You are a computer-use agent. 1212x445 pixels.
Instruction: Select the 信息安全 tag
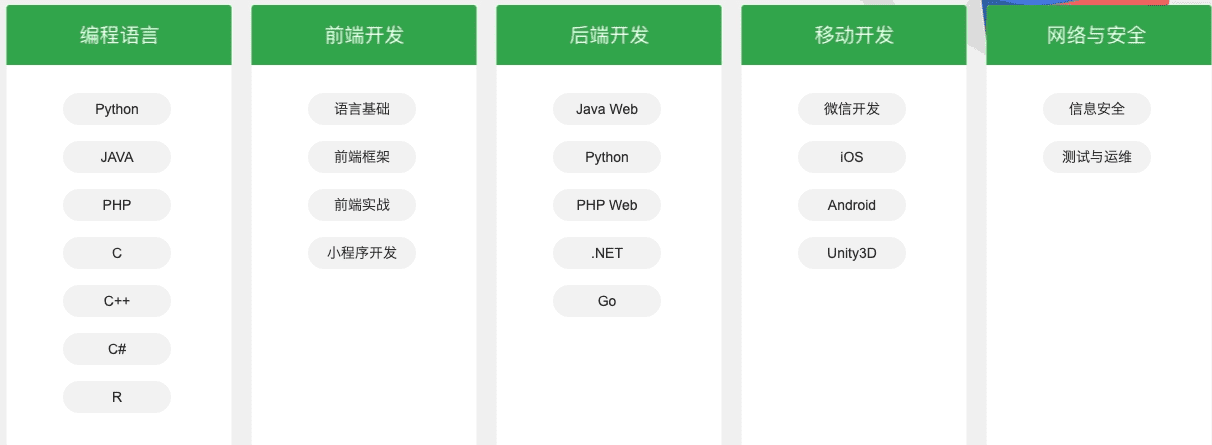(x=1097, y=109)
